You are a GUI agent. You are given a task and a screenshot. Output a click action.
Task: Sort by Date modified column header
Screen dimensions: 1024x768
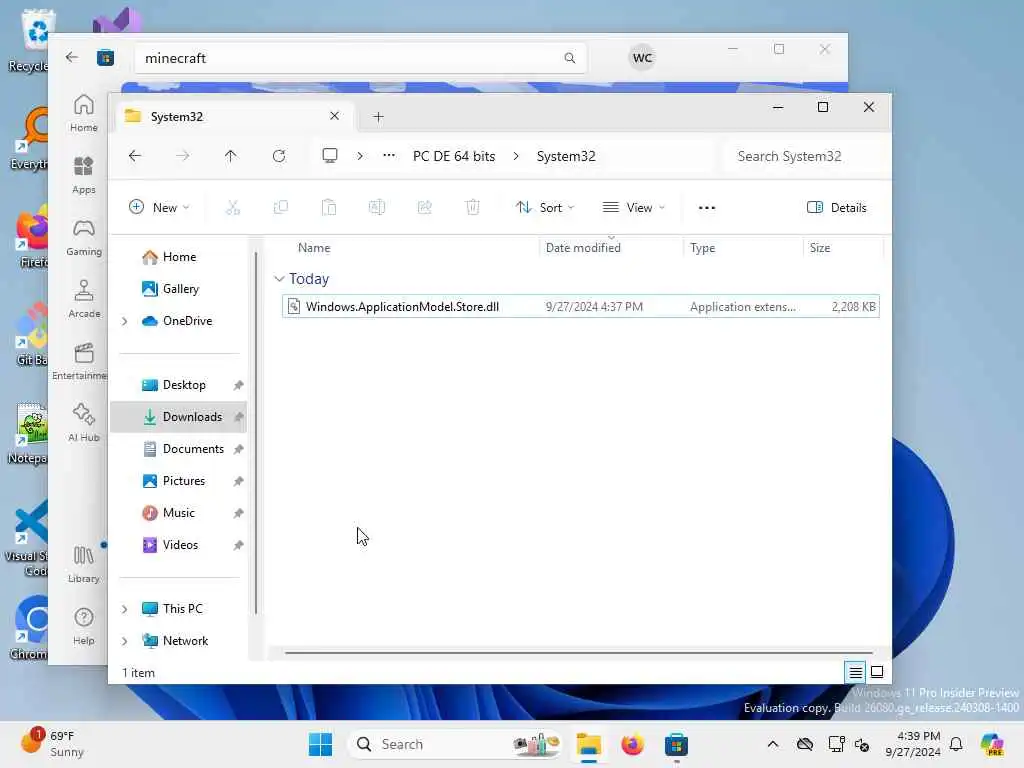point(583,248)
